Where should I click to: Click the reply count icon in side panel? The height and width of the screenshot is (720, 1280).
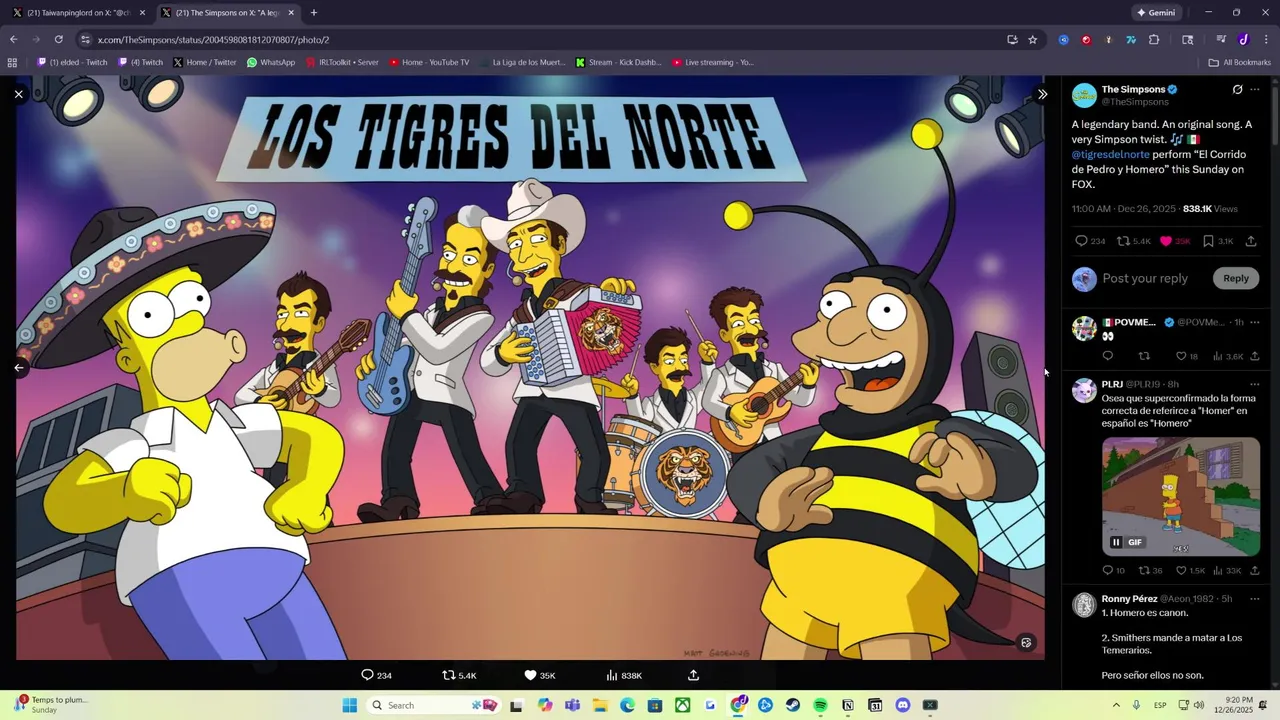1081,241
